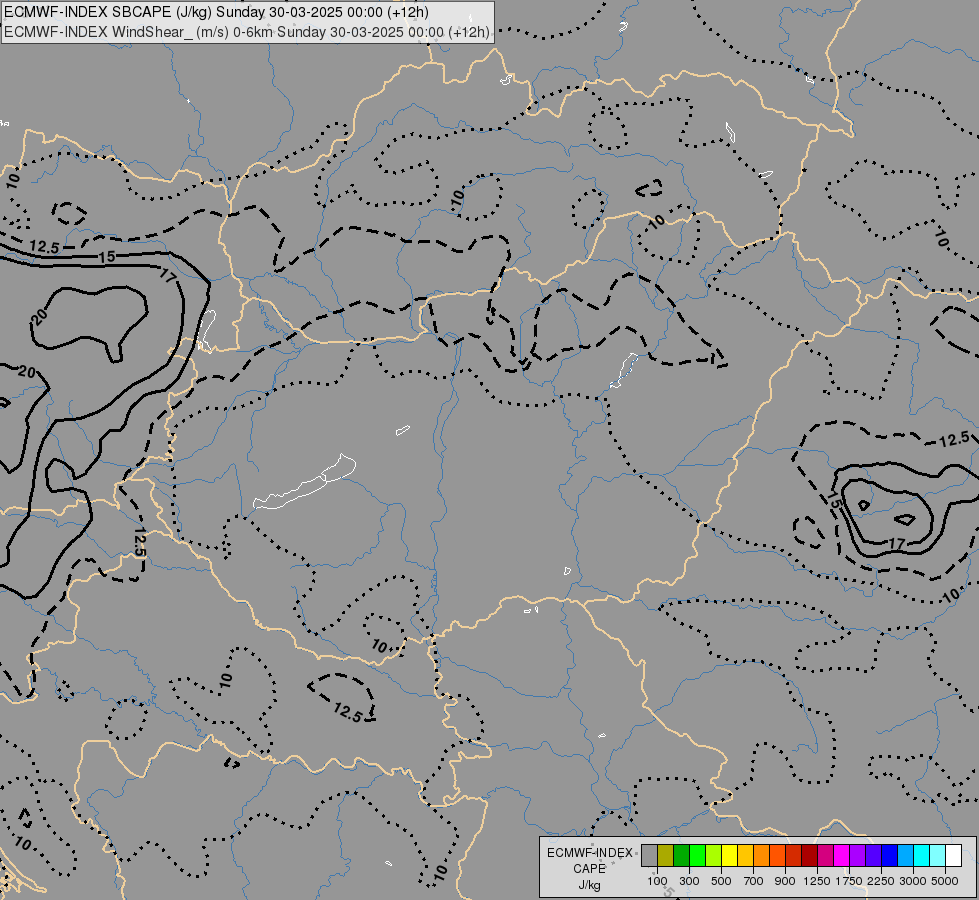This screenshot has width=979, height=900.
Task: Select the dark green legend swatch
Action: pyautogui.click(x=681, y=856)
